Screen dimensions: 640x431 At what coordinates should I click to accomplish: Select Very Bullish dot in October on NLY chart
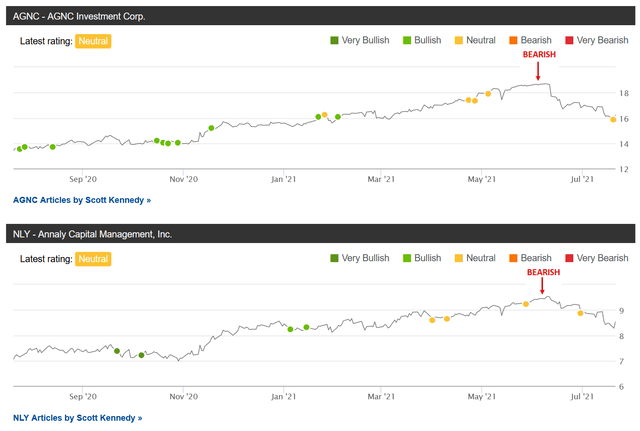pos(142,355)
